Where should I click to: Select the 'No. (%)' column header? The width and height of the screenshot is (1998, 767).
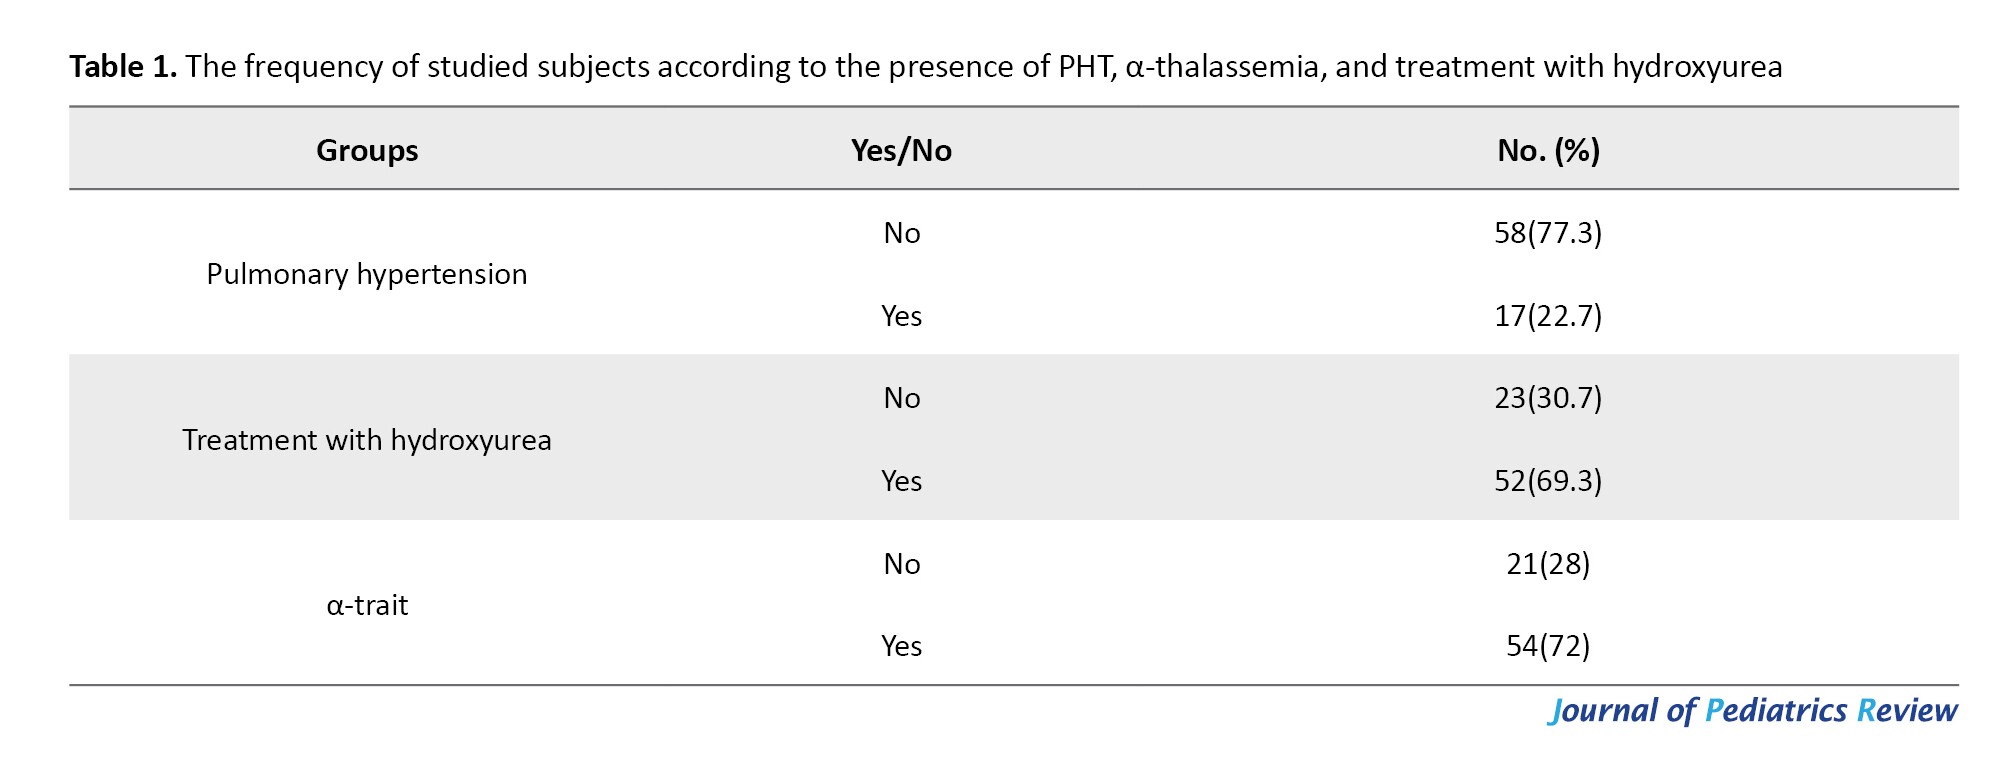click(x=1548, y=150)
